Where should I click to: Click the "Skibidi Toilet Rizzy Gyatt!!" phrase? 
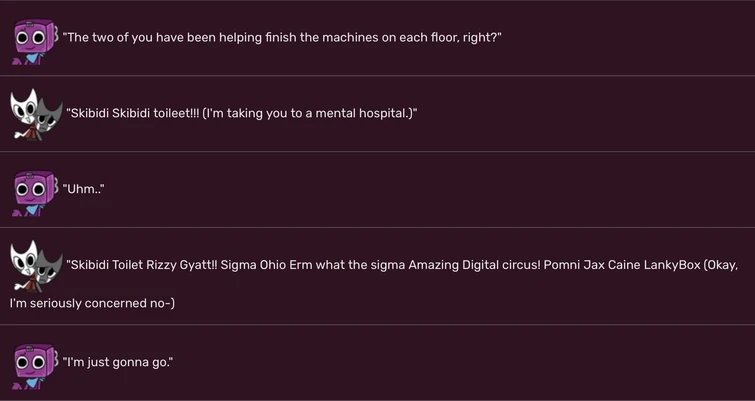pyautogui.click(x=150, y=265)
